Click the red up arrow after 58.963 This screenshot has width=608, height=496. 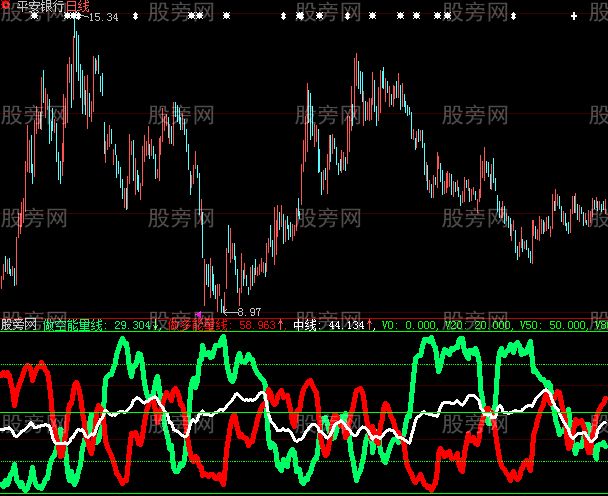[x=281, y=325]
